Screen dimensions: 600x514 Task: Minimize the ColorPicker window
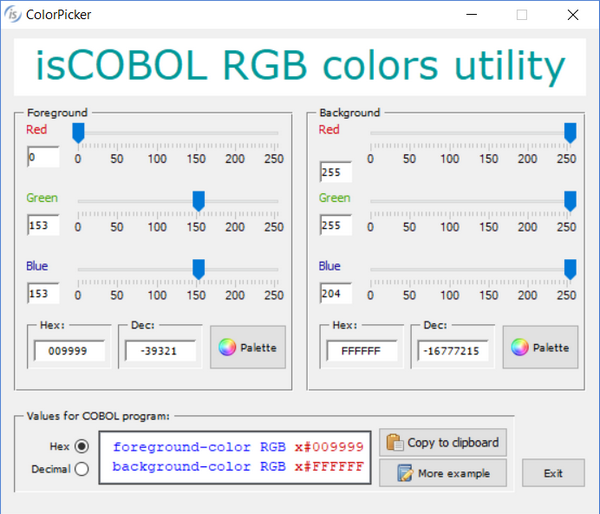pos(471,15)
